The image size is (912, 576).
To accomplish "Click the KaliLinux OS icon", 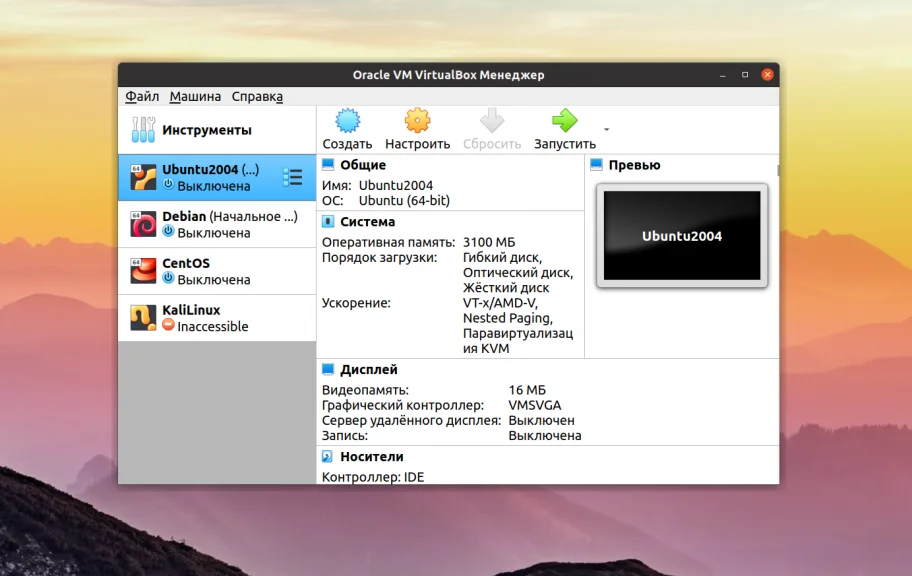I will pyautogui.click(x=143, y=318).
